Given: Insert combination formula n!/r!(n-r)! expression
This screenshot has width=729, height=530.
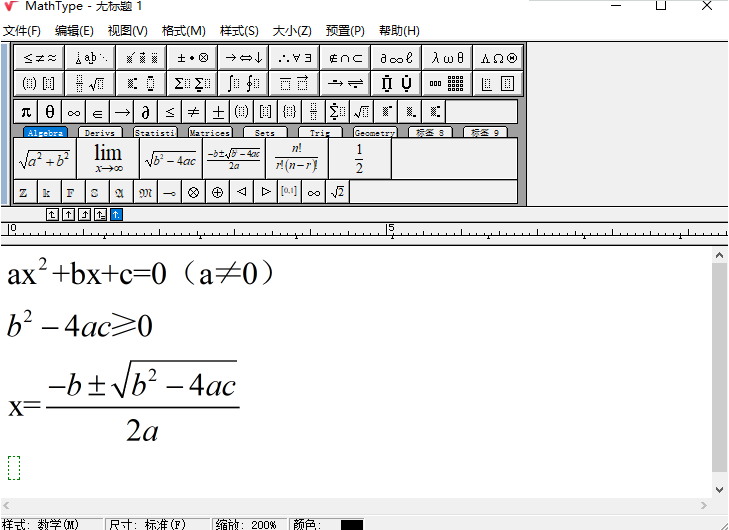Looking at the screenshot, I should pos(297,159).
